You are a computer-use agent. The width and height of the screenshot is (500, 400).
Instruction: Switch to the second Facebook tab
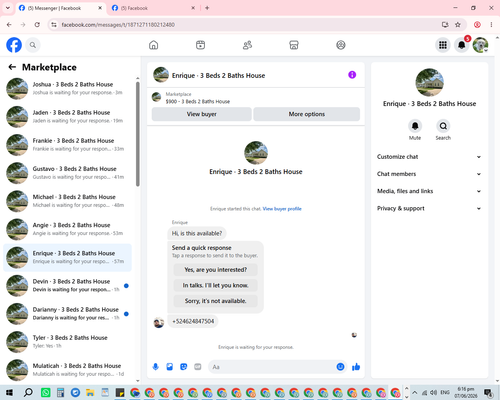coord(153,8)
